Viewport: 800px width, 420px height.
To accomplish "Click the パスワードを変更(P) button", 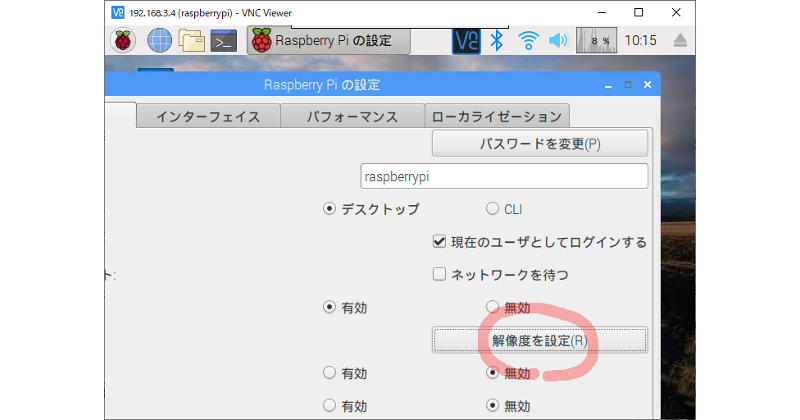I will [x=540, y=144].
